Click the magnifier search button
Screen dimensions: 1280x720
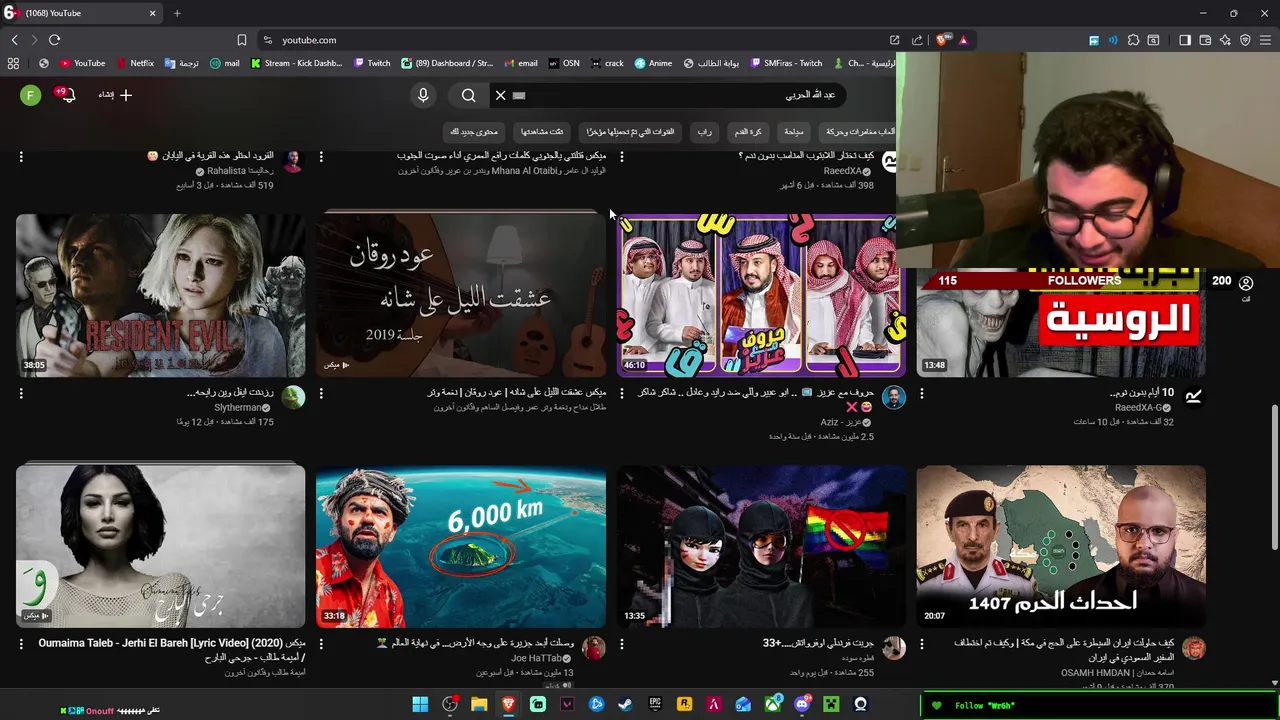pos(469,95)
